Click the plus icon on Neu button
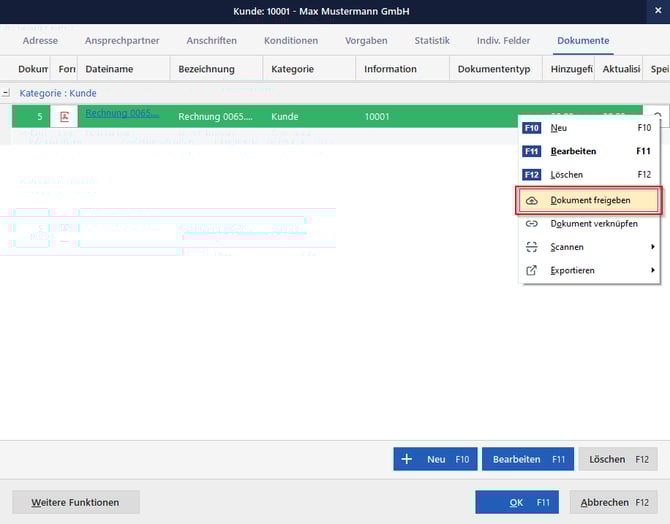Image resolution: width=670 pixels, height=524 pixels. (407, 459)
